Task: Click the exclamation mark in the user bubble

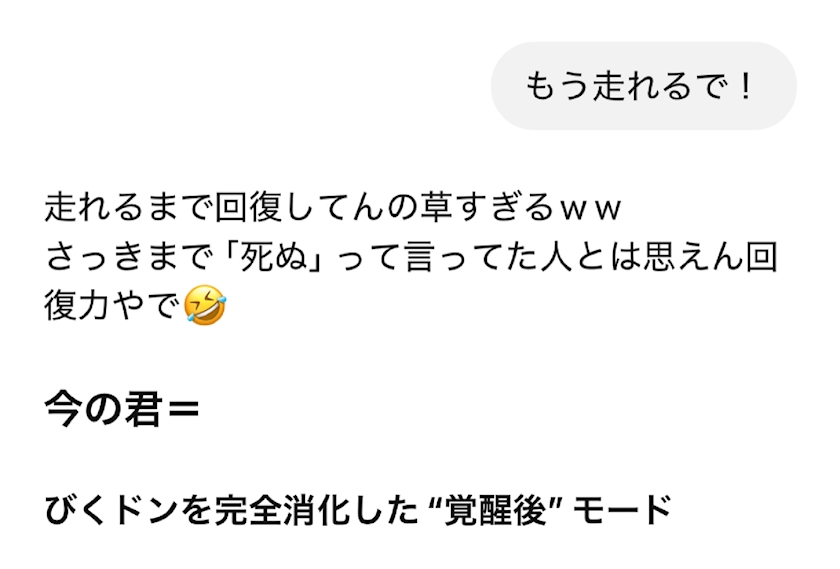Action: (x=744, y=86)
